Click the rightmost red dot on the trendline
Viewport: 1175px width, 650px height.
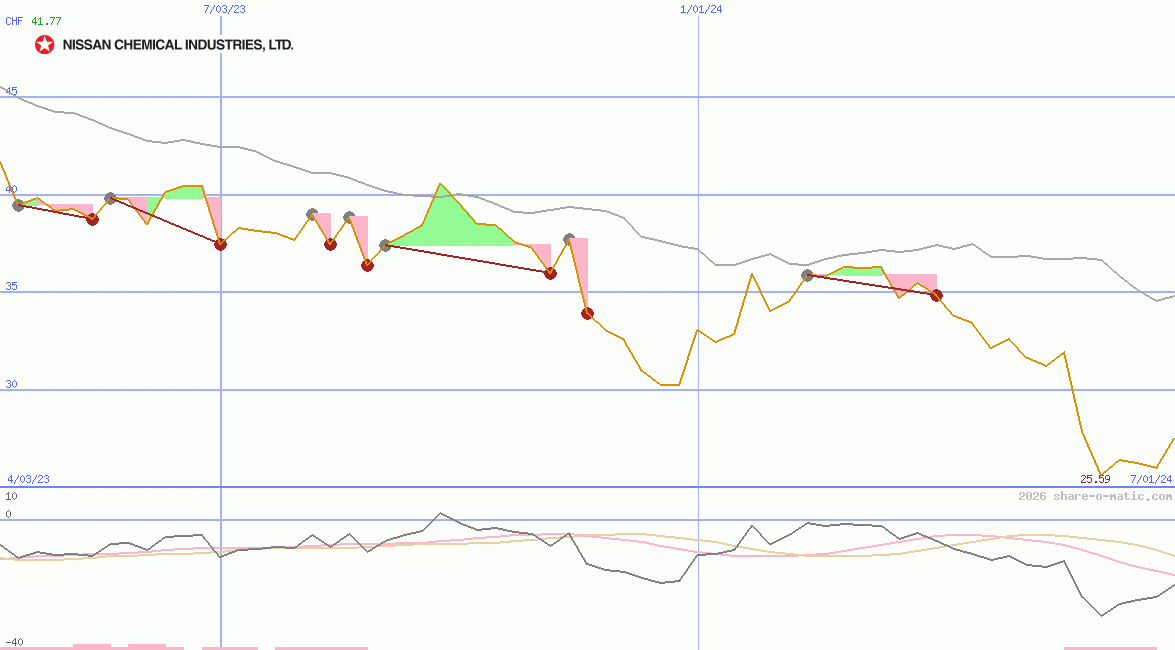pos(936,295)
